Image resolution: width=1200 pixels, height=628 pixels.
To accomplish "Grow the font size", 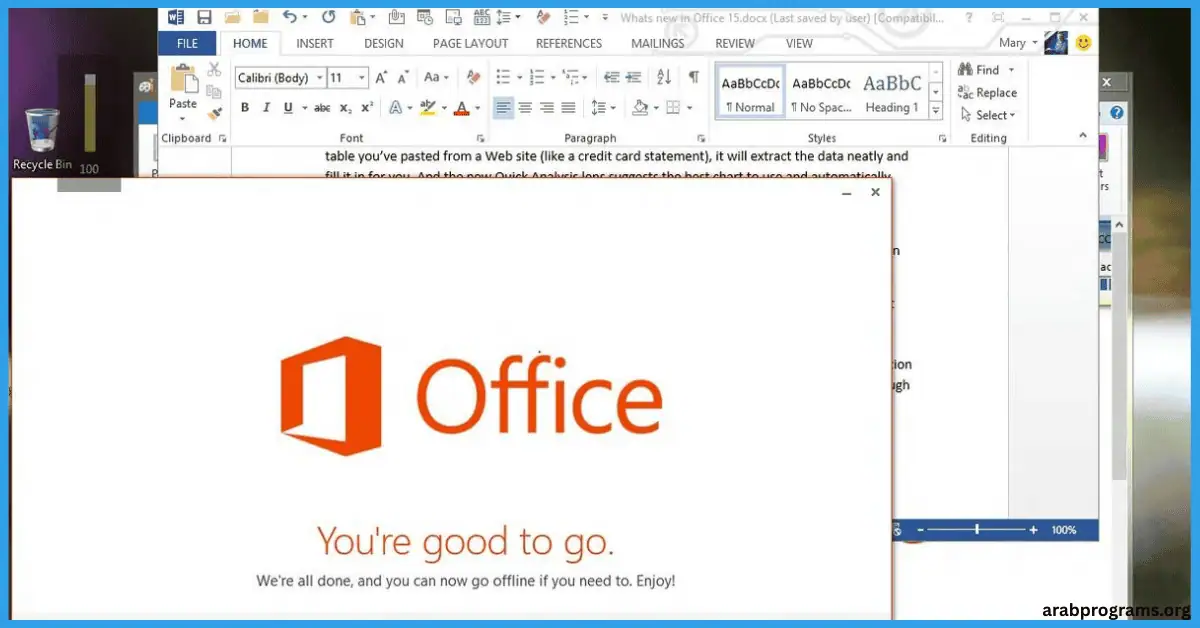I will (x=381, y=77).
